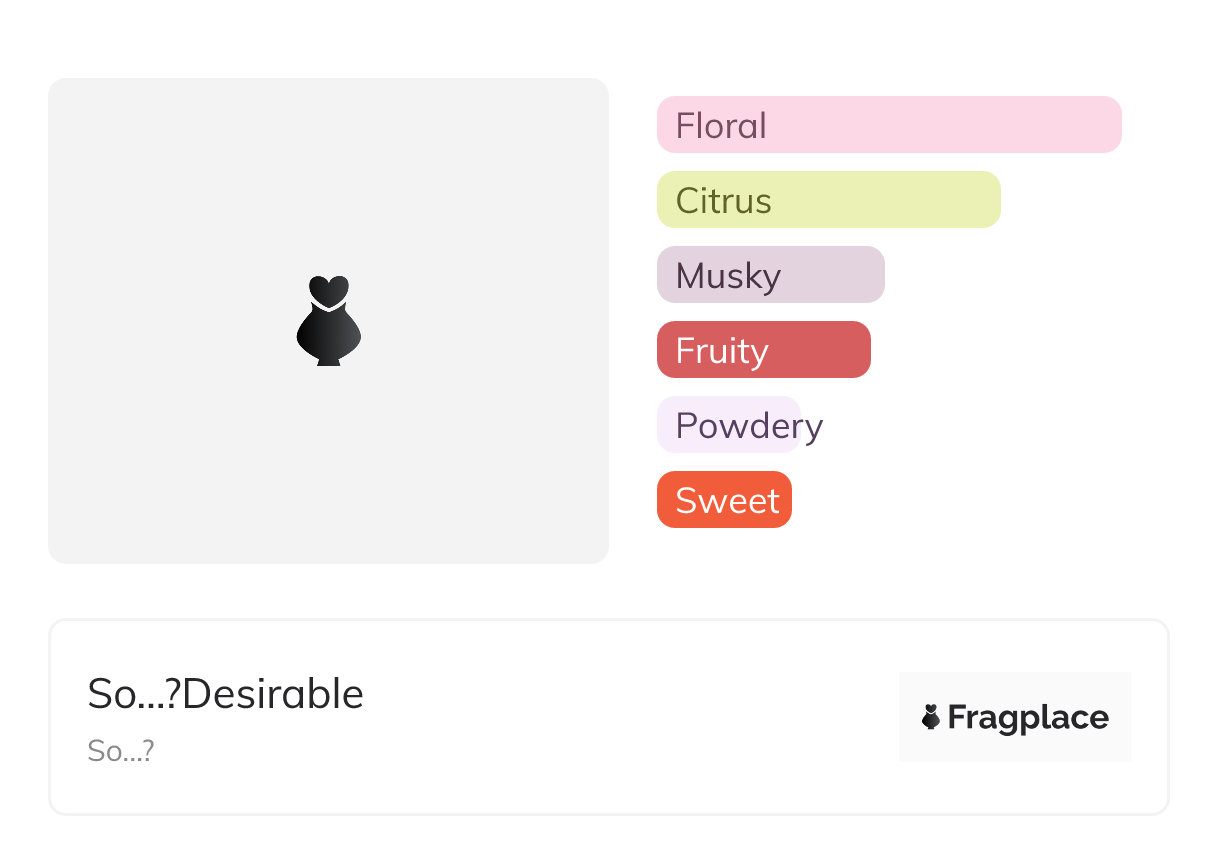Click the word 'Floral' label
This screenshot has width=1218, height=864.
(721, 126)
